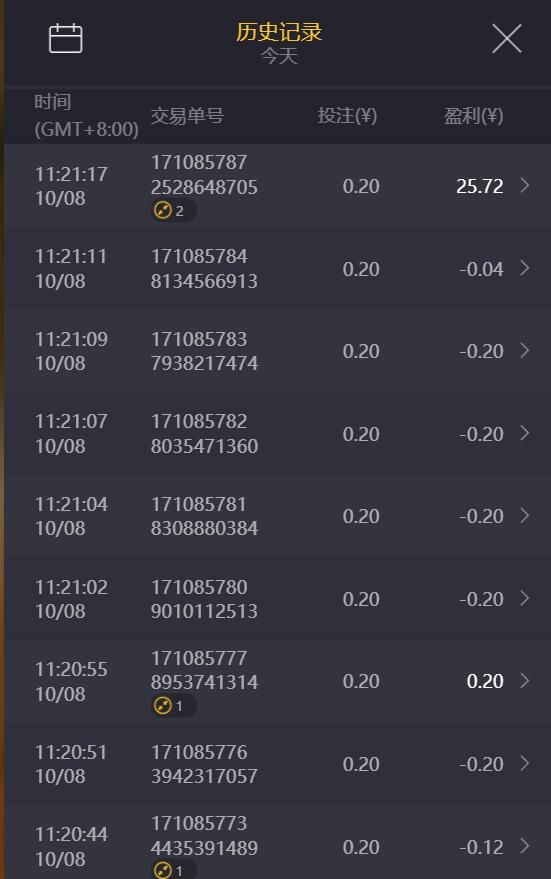Image resolution: width=551 pixels, height=879 pixels.
Task: Open details arrow for the 11:21:07 record
Action: pyautogui.click(x=525, y=433)
